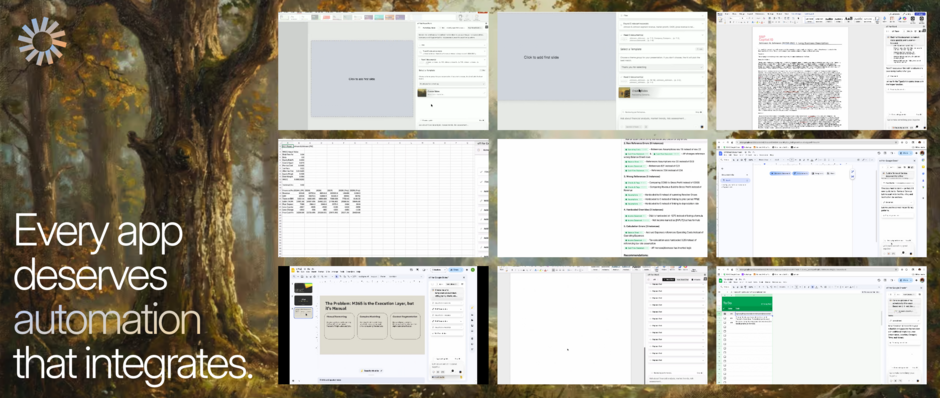Choose the highlighted template card in top-middle side panel
The image size is (940, 398).
coord(661,92)
